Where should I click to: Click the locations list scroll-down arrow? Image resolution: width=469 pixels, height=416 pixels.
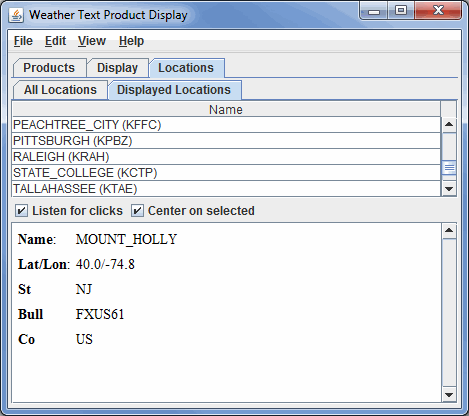pos(449,189)
